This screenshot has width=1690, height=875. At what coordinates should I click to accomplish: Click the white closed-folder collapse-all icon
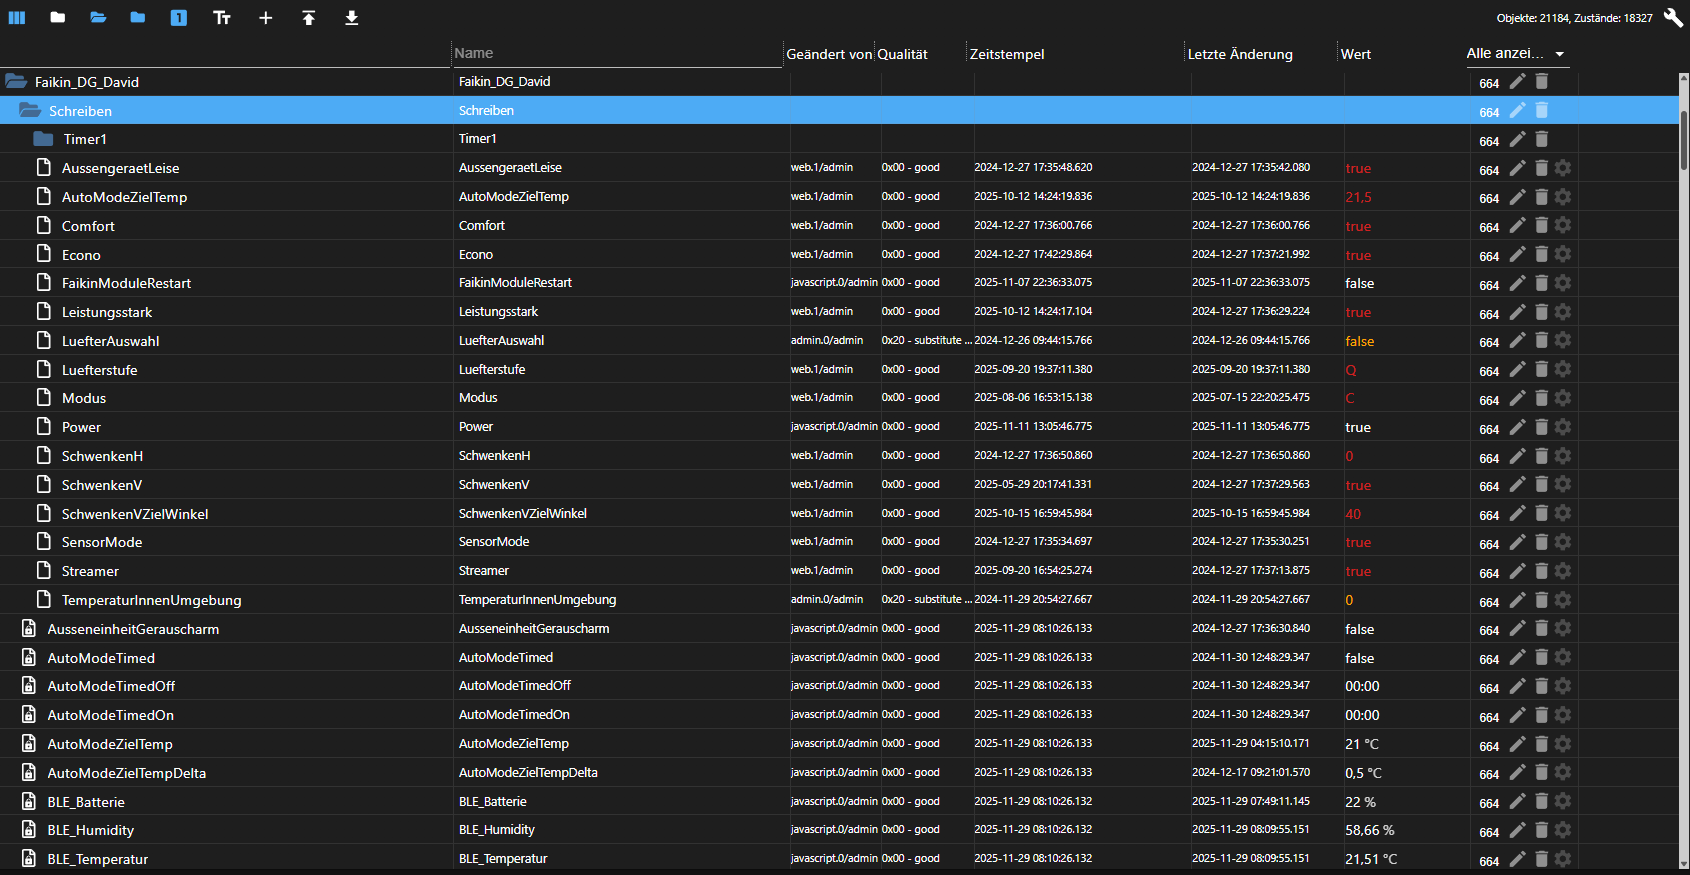click(58, 18)
